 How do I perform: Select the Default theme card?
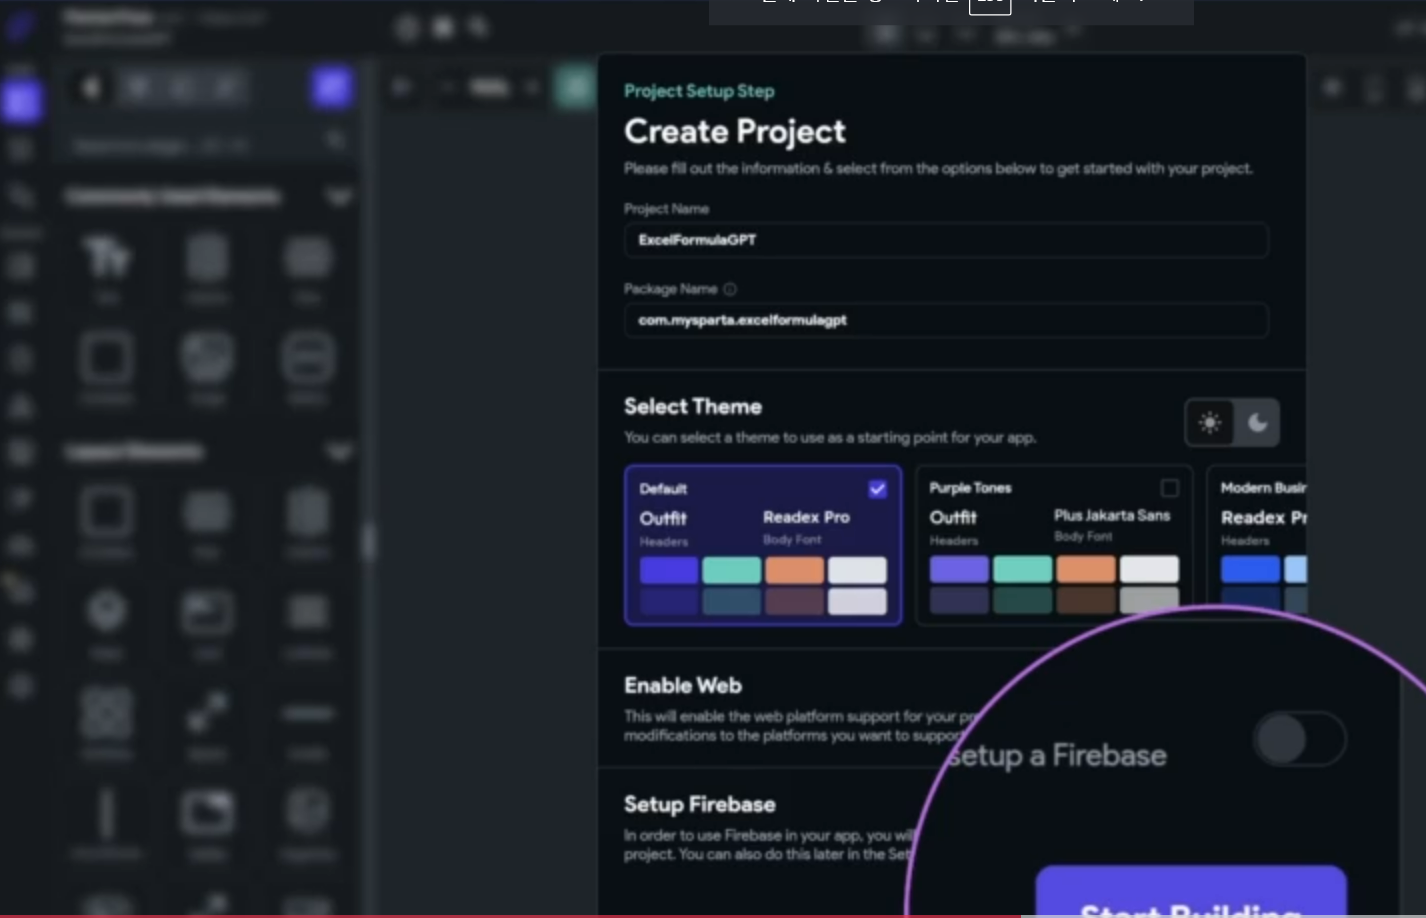tap(763, 545)
